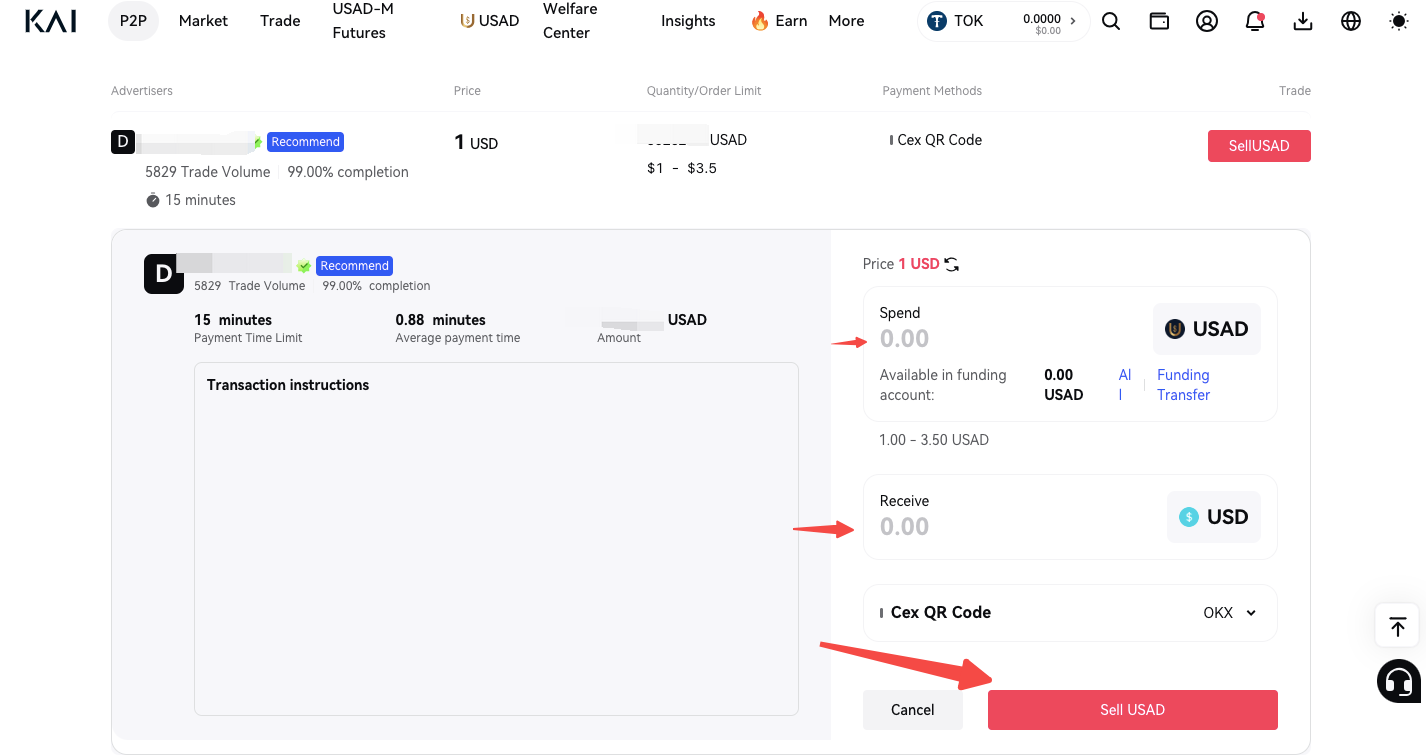Open the OKX payment dropdown
1426x755 pixels.
tap(1230, 613)
